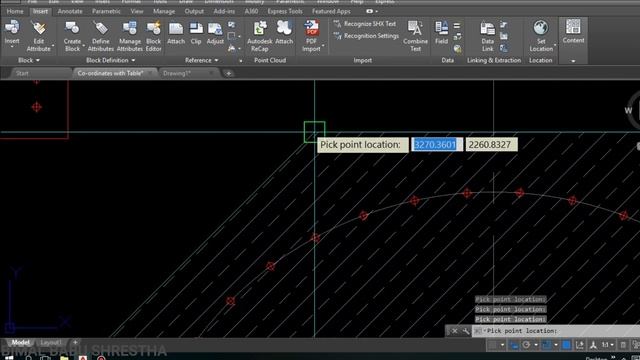Open the Insert button dropdown arrow
This screenshot has height=360, width=640.
pyautogui.click(x=12, y=47)
